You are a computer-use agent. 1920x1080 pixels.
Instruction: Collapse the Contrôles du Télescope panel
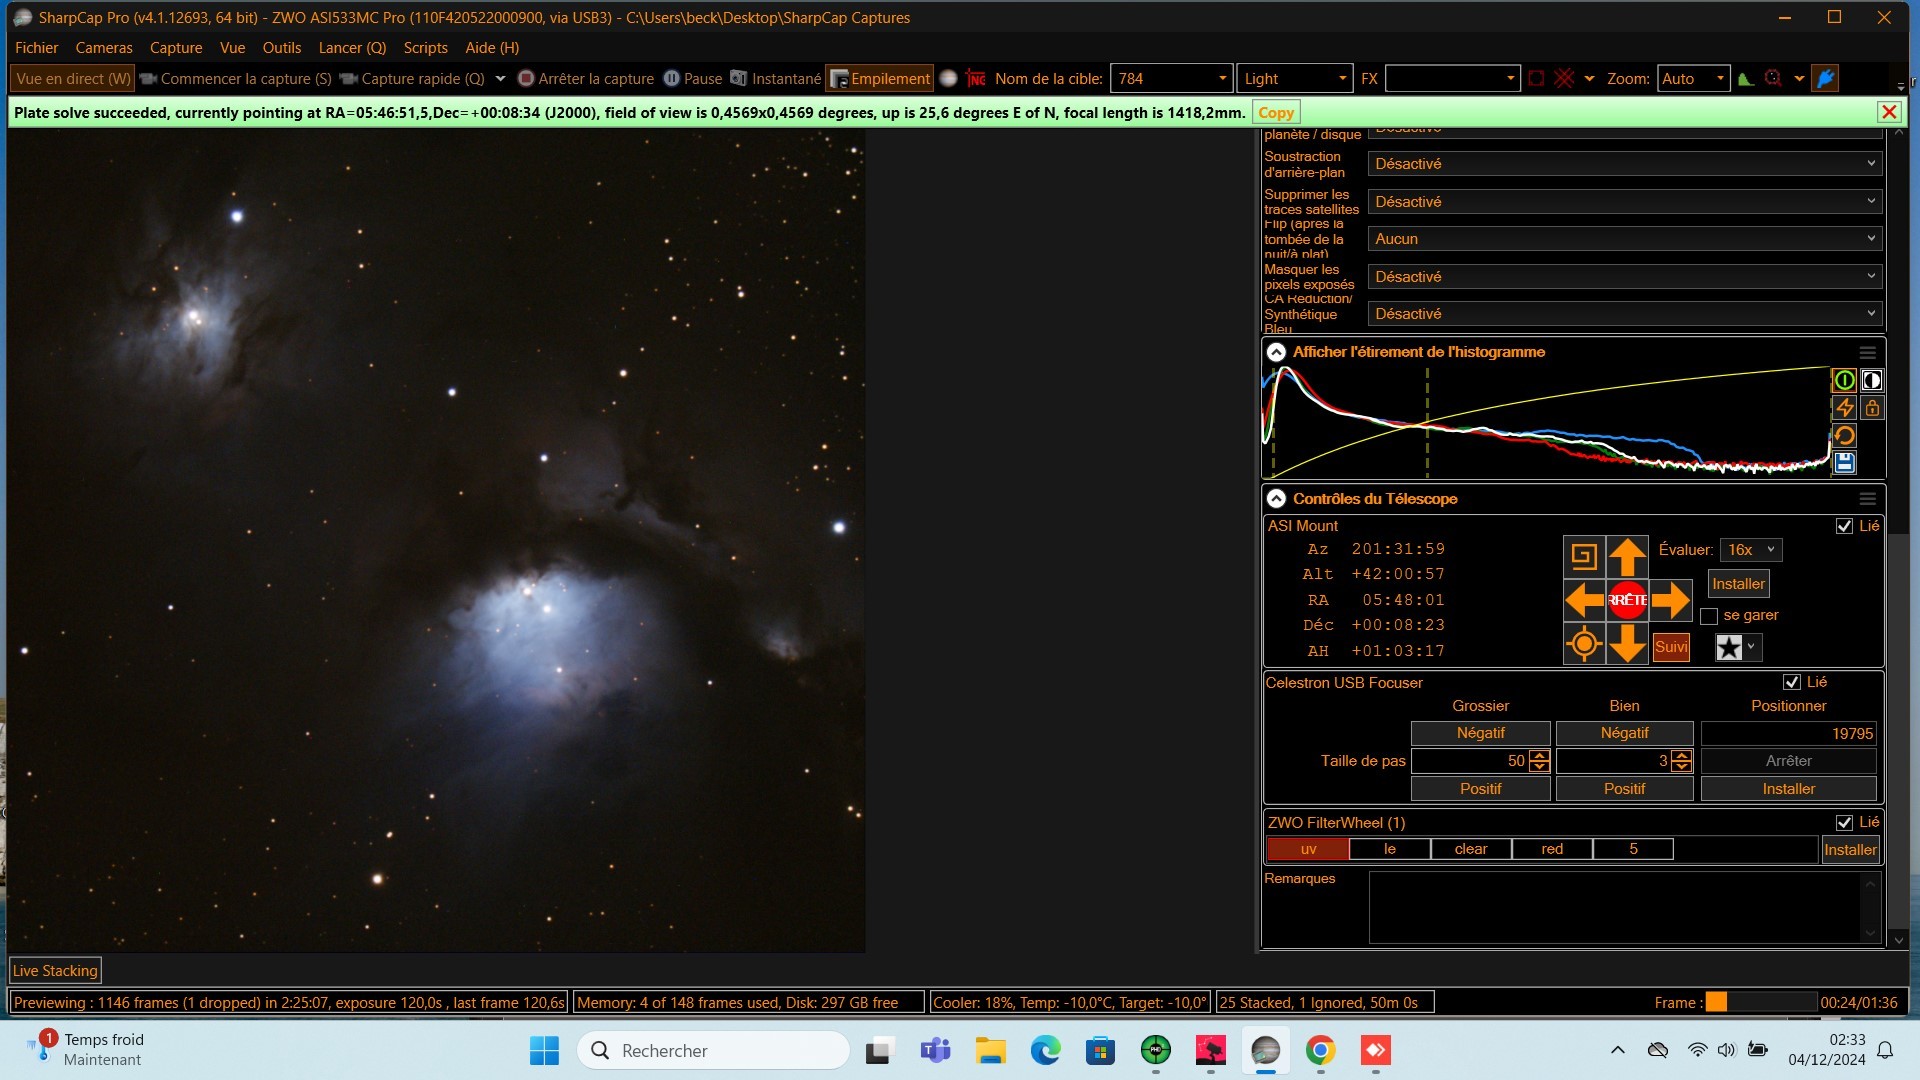coord(1276,499)
